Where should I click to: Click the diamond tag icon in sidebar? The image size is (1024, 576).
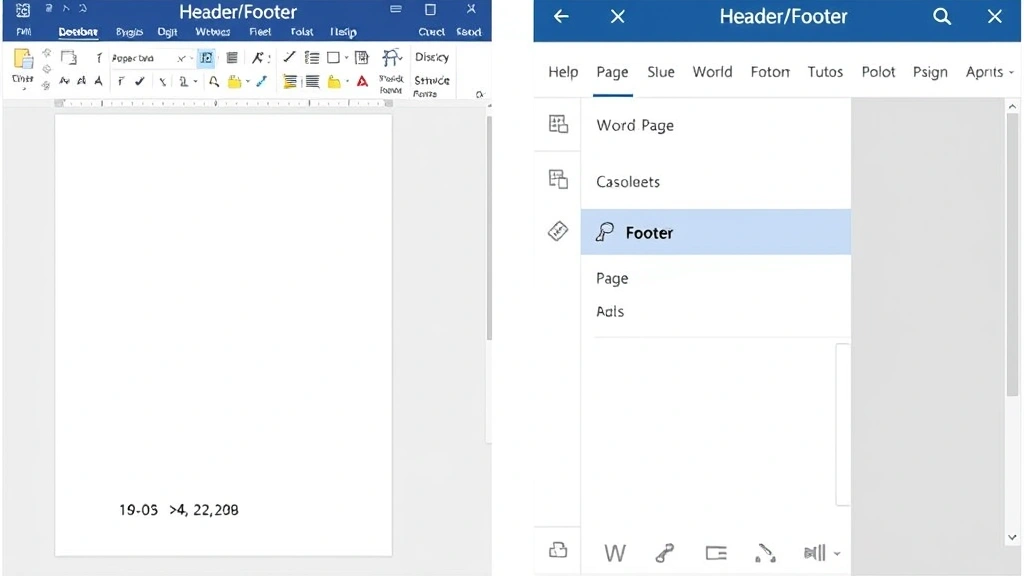pyautogui.click(x=558, y=231)
